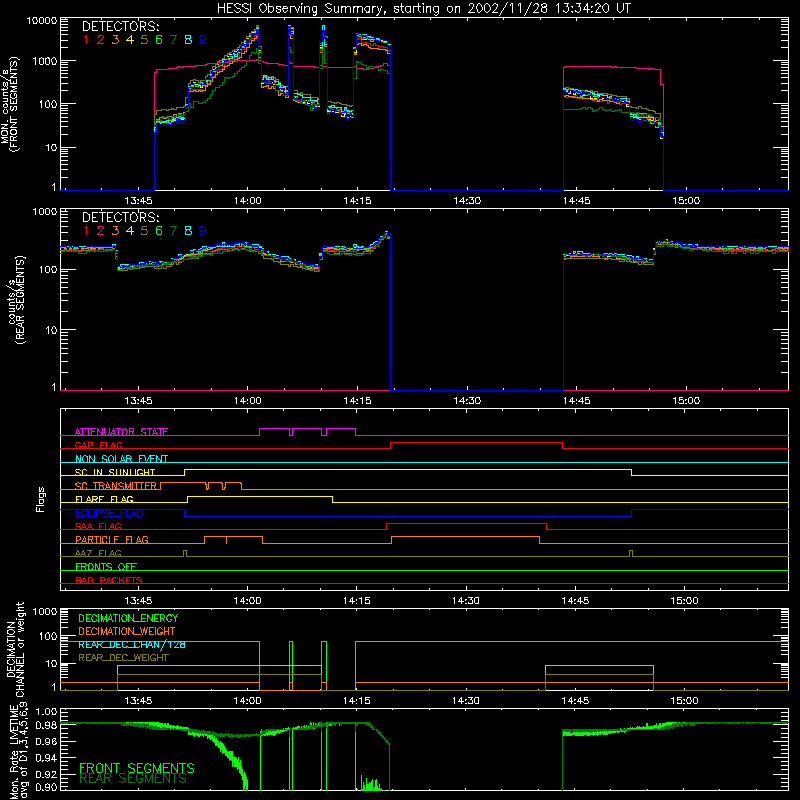Click 14:00 time tick under Flags panel

(x=247, y=601)
